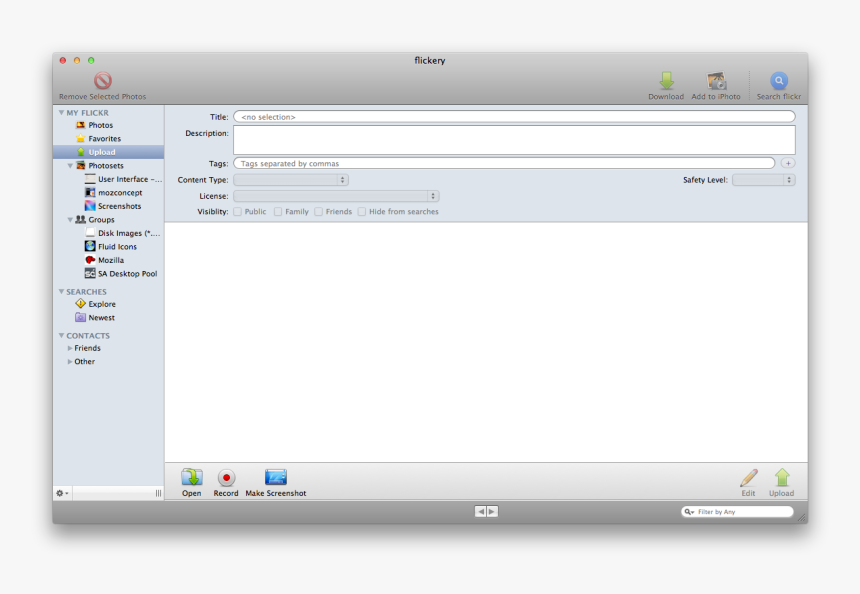Image resolution: width=860 pixels, height=594 pixels.
Task: Toggle the Family visibility checkbox
Action: (278, 212)
